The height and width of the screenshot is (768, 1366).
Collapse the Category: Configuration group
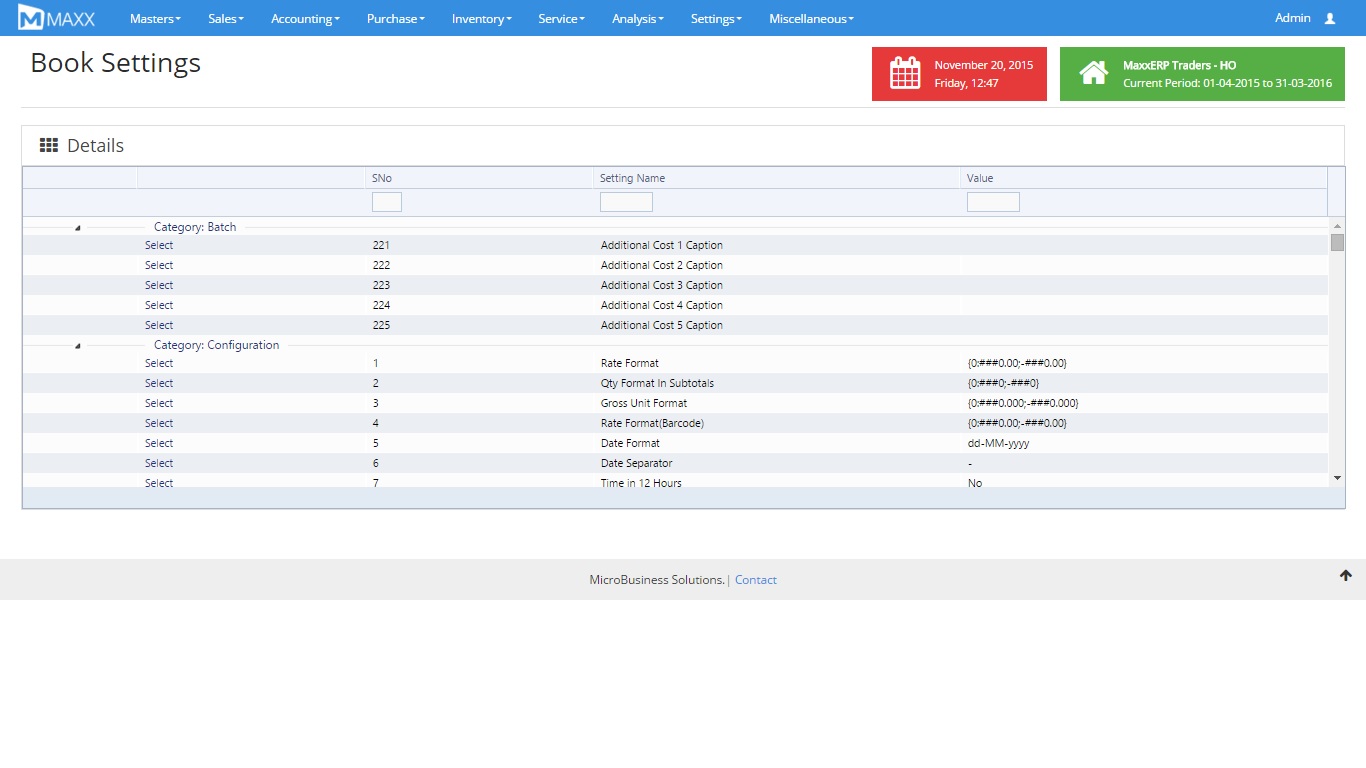78,346
